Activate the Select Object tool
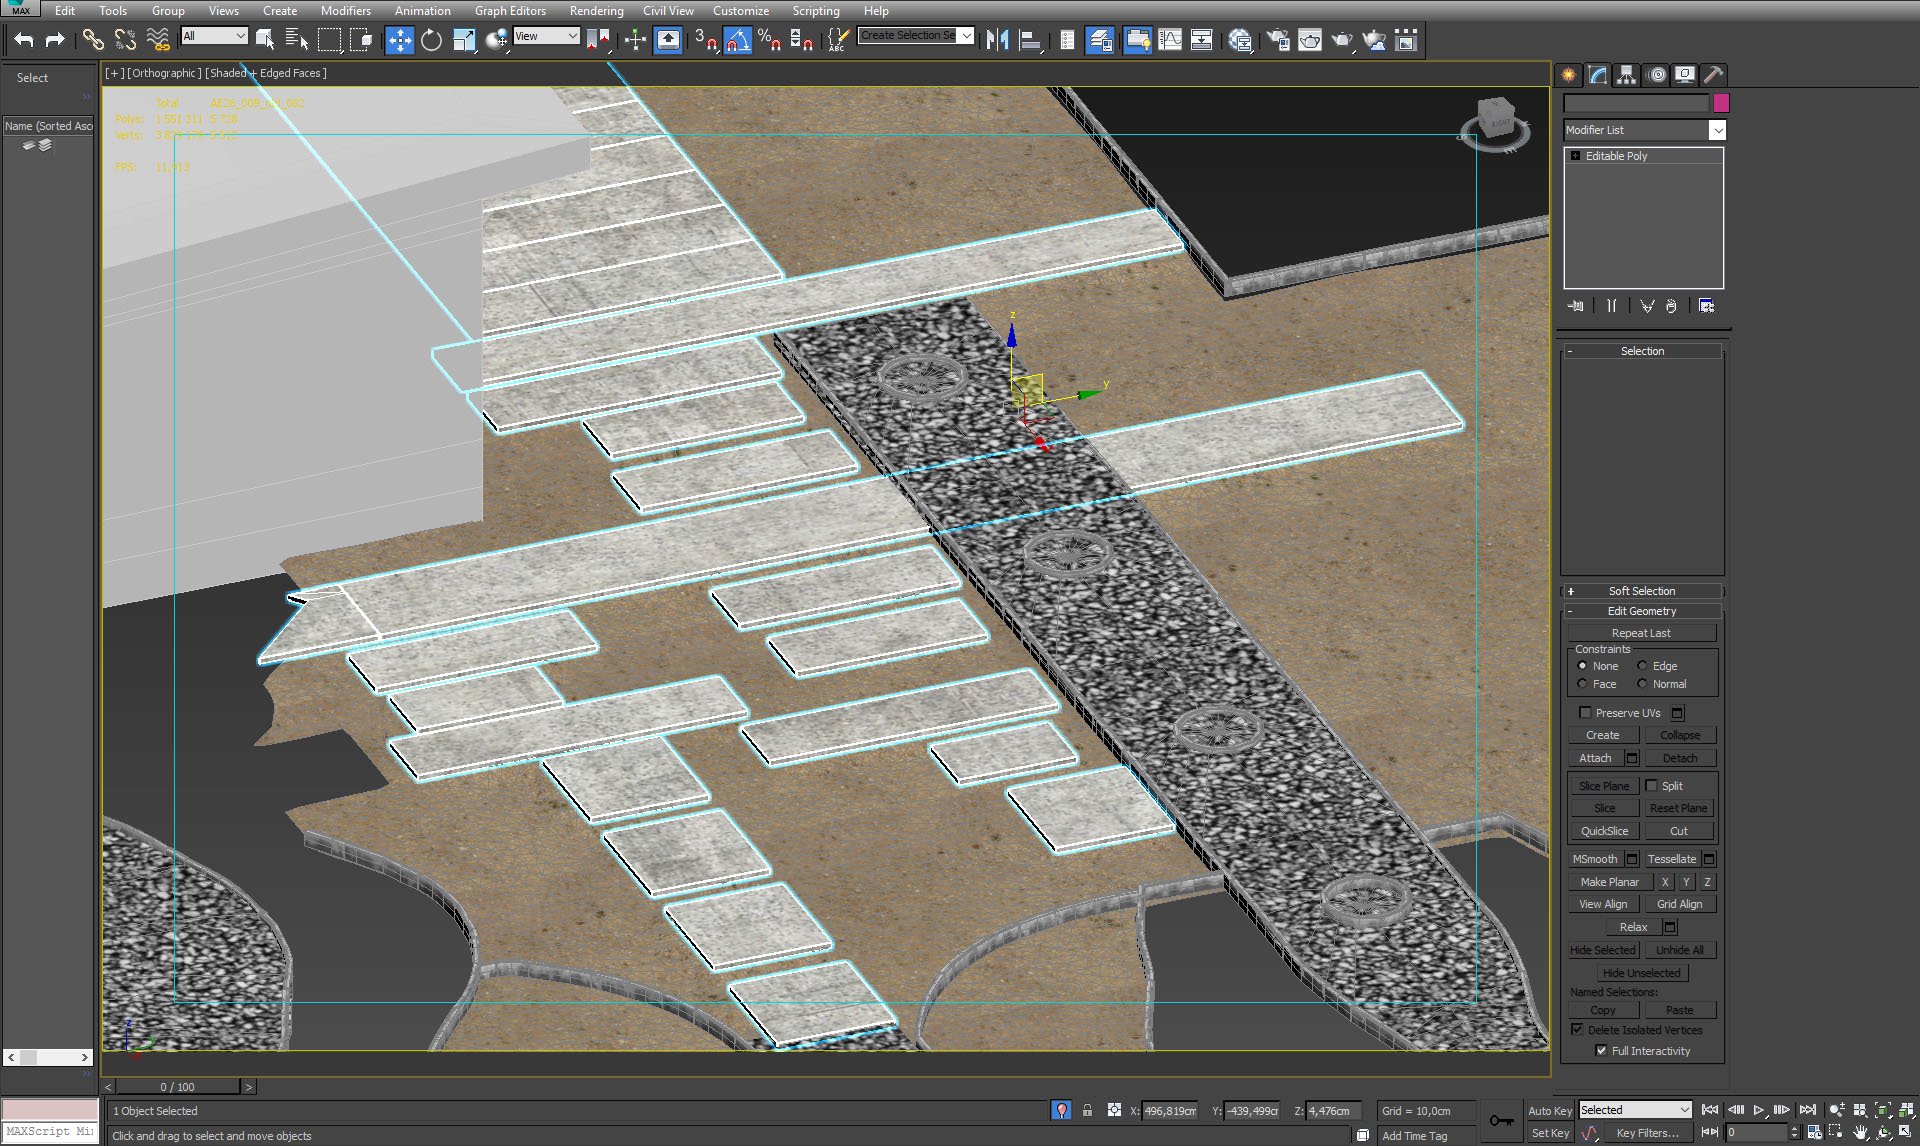This screenshot has height=1146, width=1920. point(265,40)
